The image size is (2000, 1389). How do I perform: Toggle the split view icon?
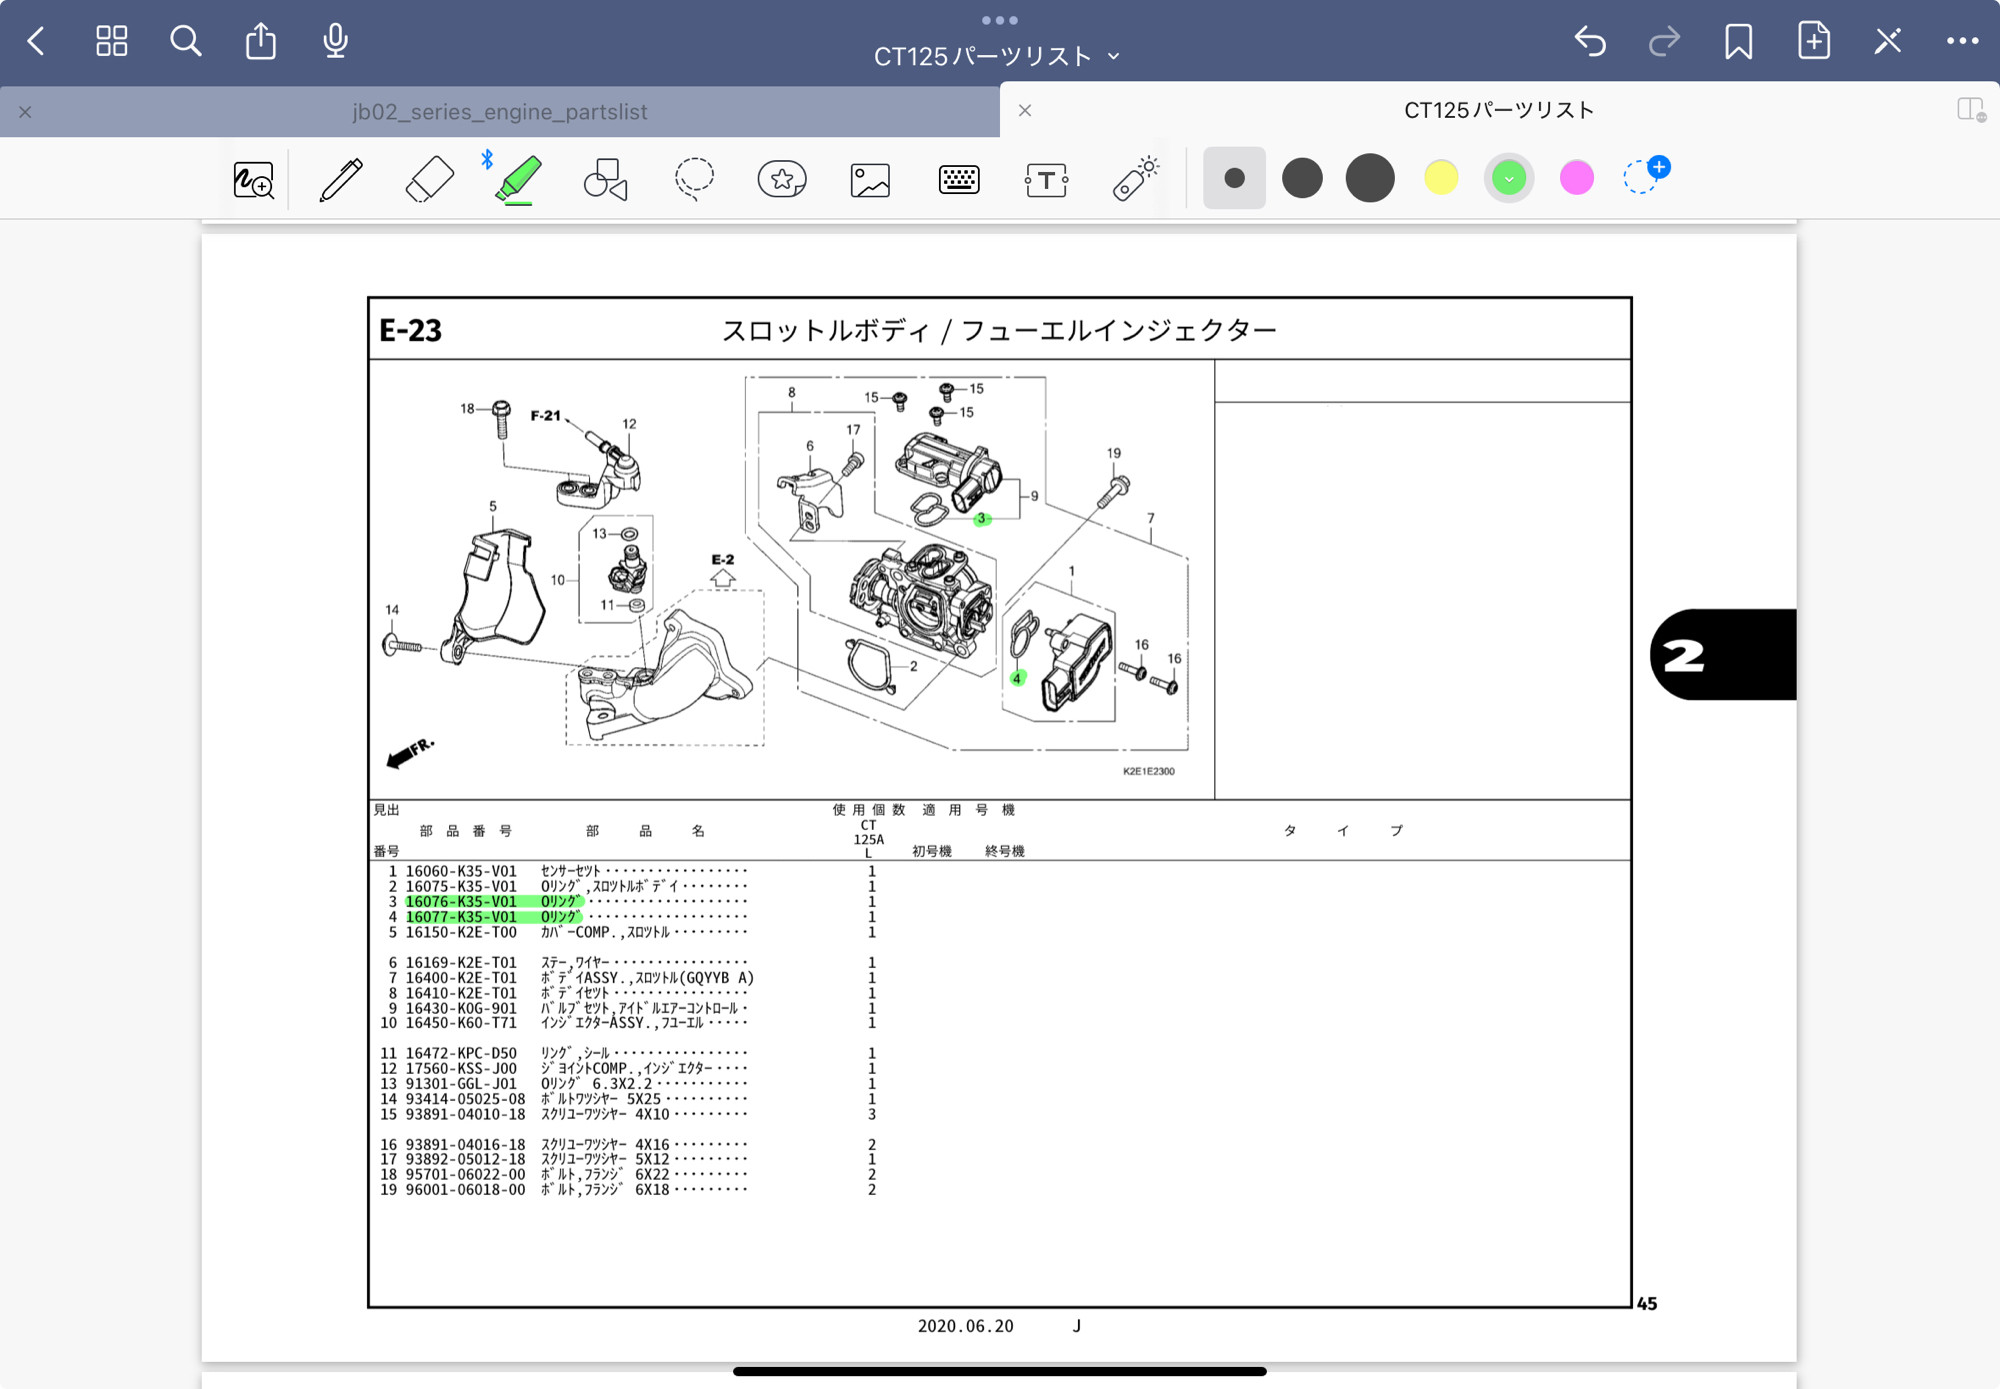pyautogui.click(x=1971, y=110)
